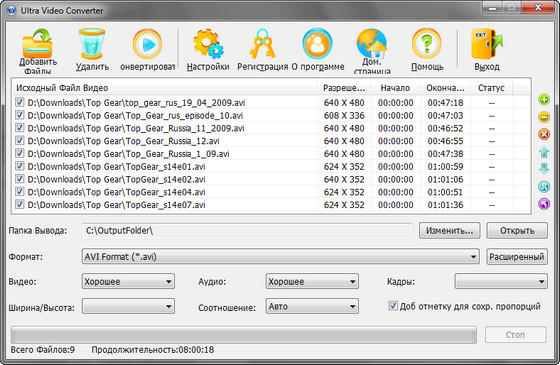Click the Удалить trash bin icon

92,44
